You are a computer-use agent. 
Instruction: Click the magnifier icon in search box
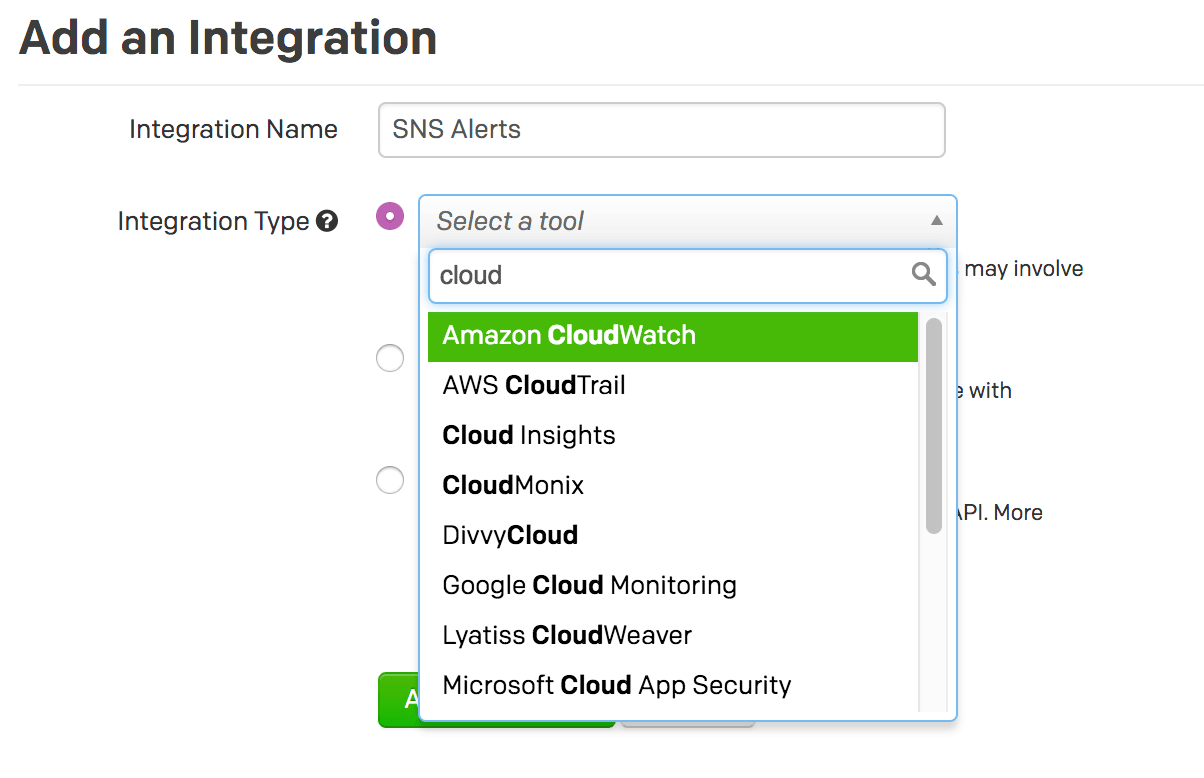(x=924, y=275)
